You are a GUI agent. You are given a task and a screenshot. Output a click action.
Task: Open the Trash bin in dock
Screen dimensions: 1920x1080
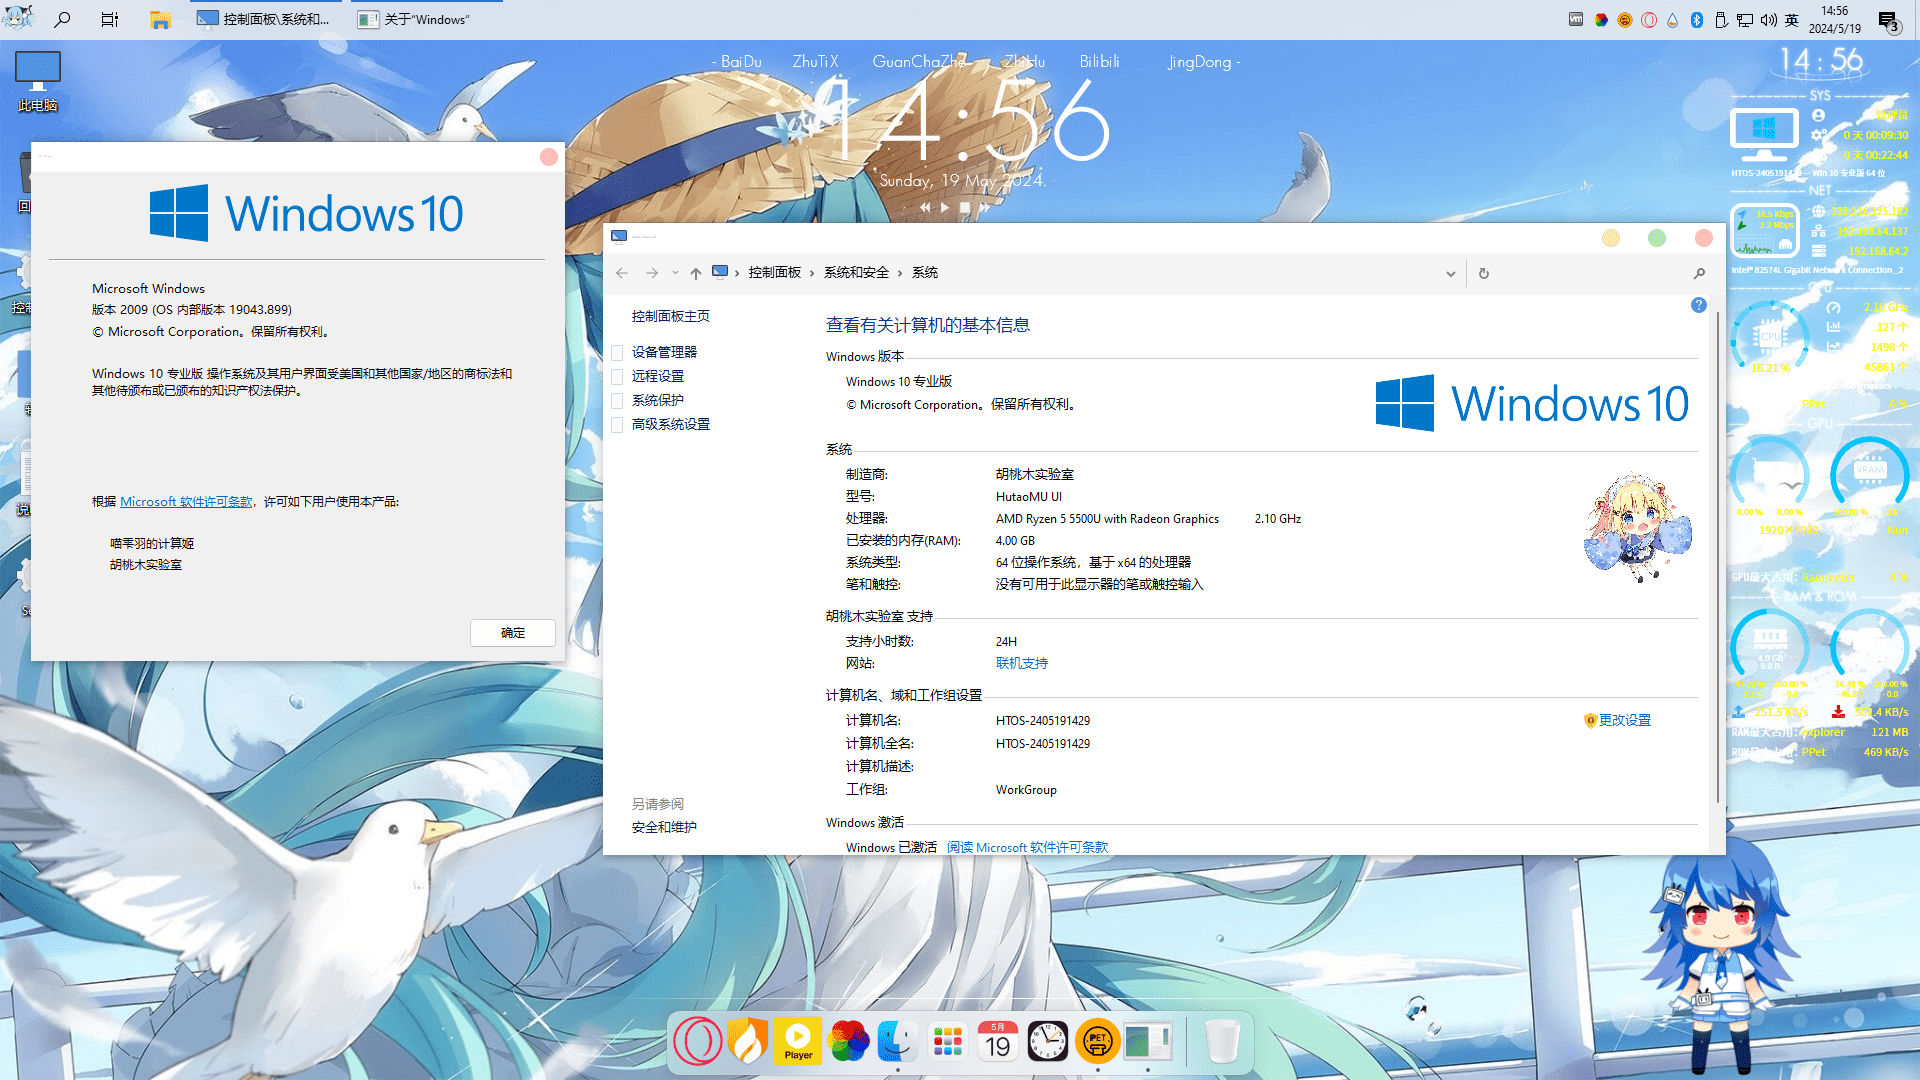coord(1222,1041)
